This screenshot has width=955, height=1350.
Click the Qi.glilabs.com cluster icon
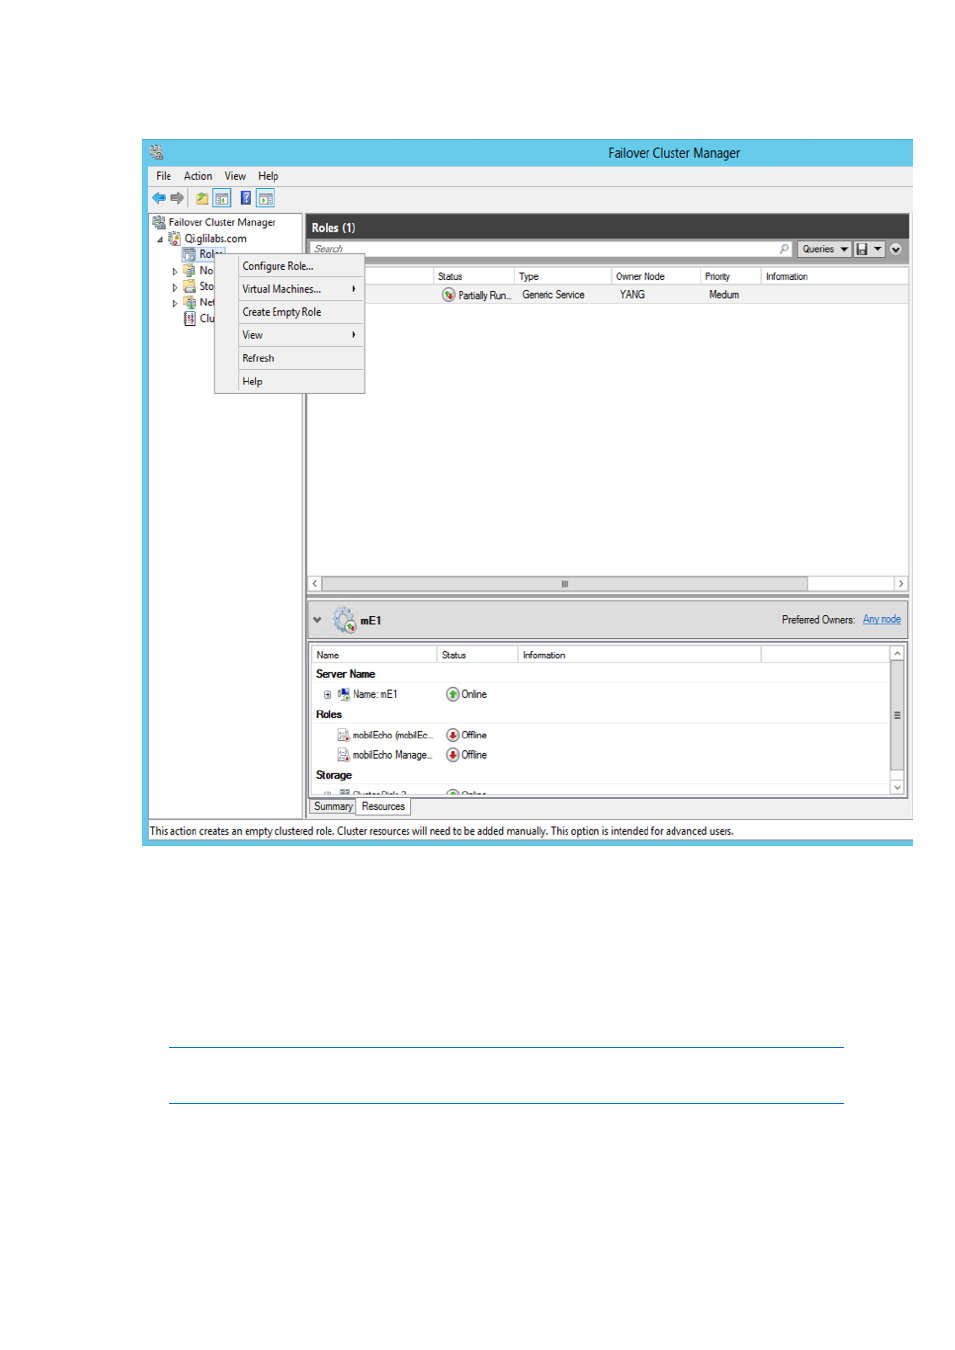pos(175,238)
